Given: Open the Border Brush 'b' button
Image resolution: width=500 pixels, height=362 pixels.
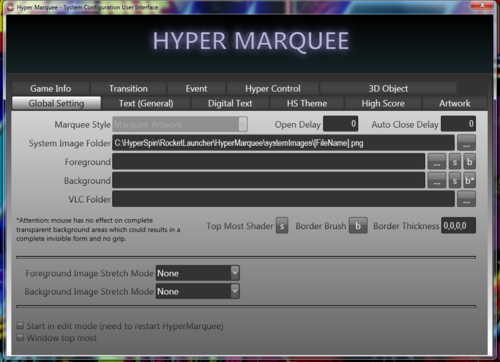Looking at the screenshot, I should 358,226.
